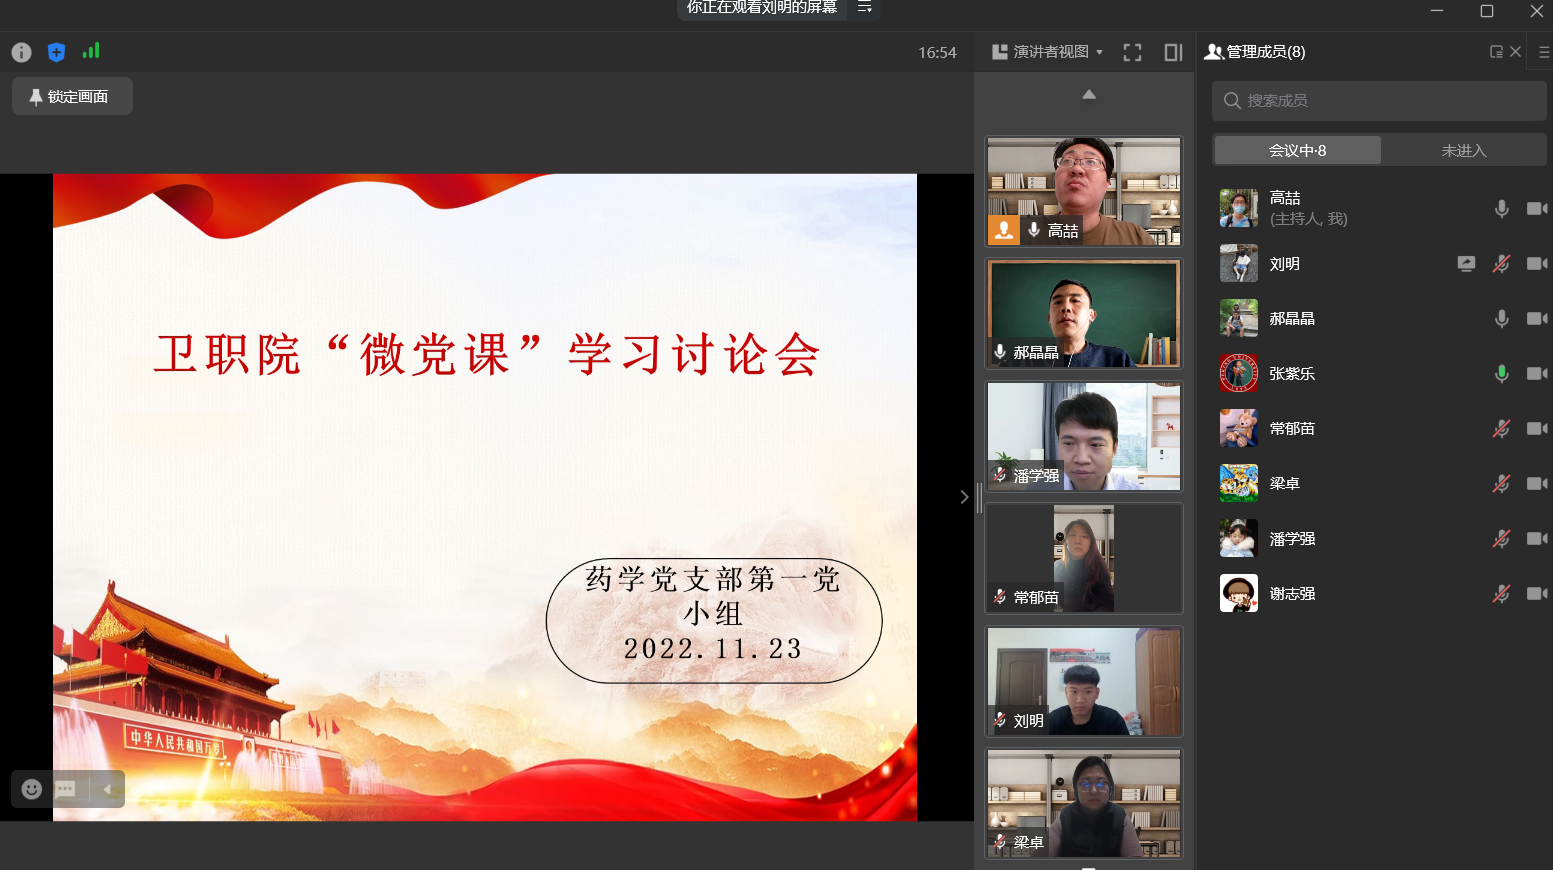
Task: Switch to the 未进入 tab
Action: pyautogui.click(x=1464, y=149)
